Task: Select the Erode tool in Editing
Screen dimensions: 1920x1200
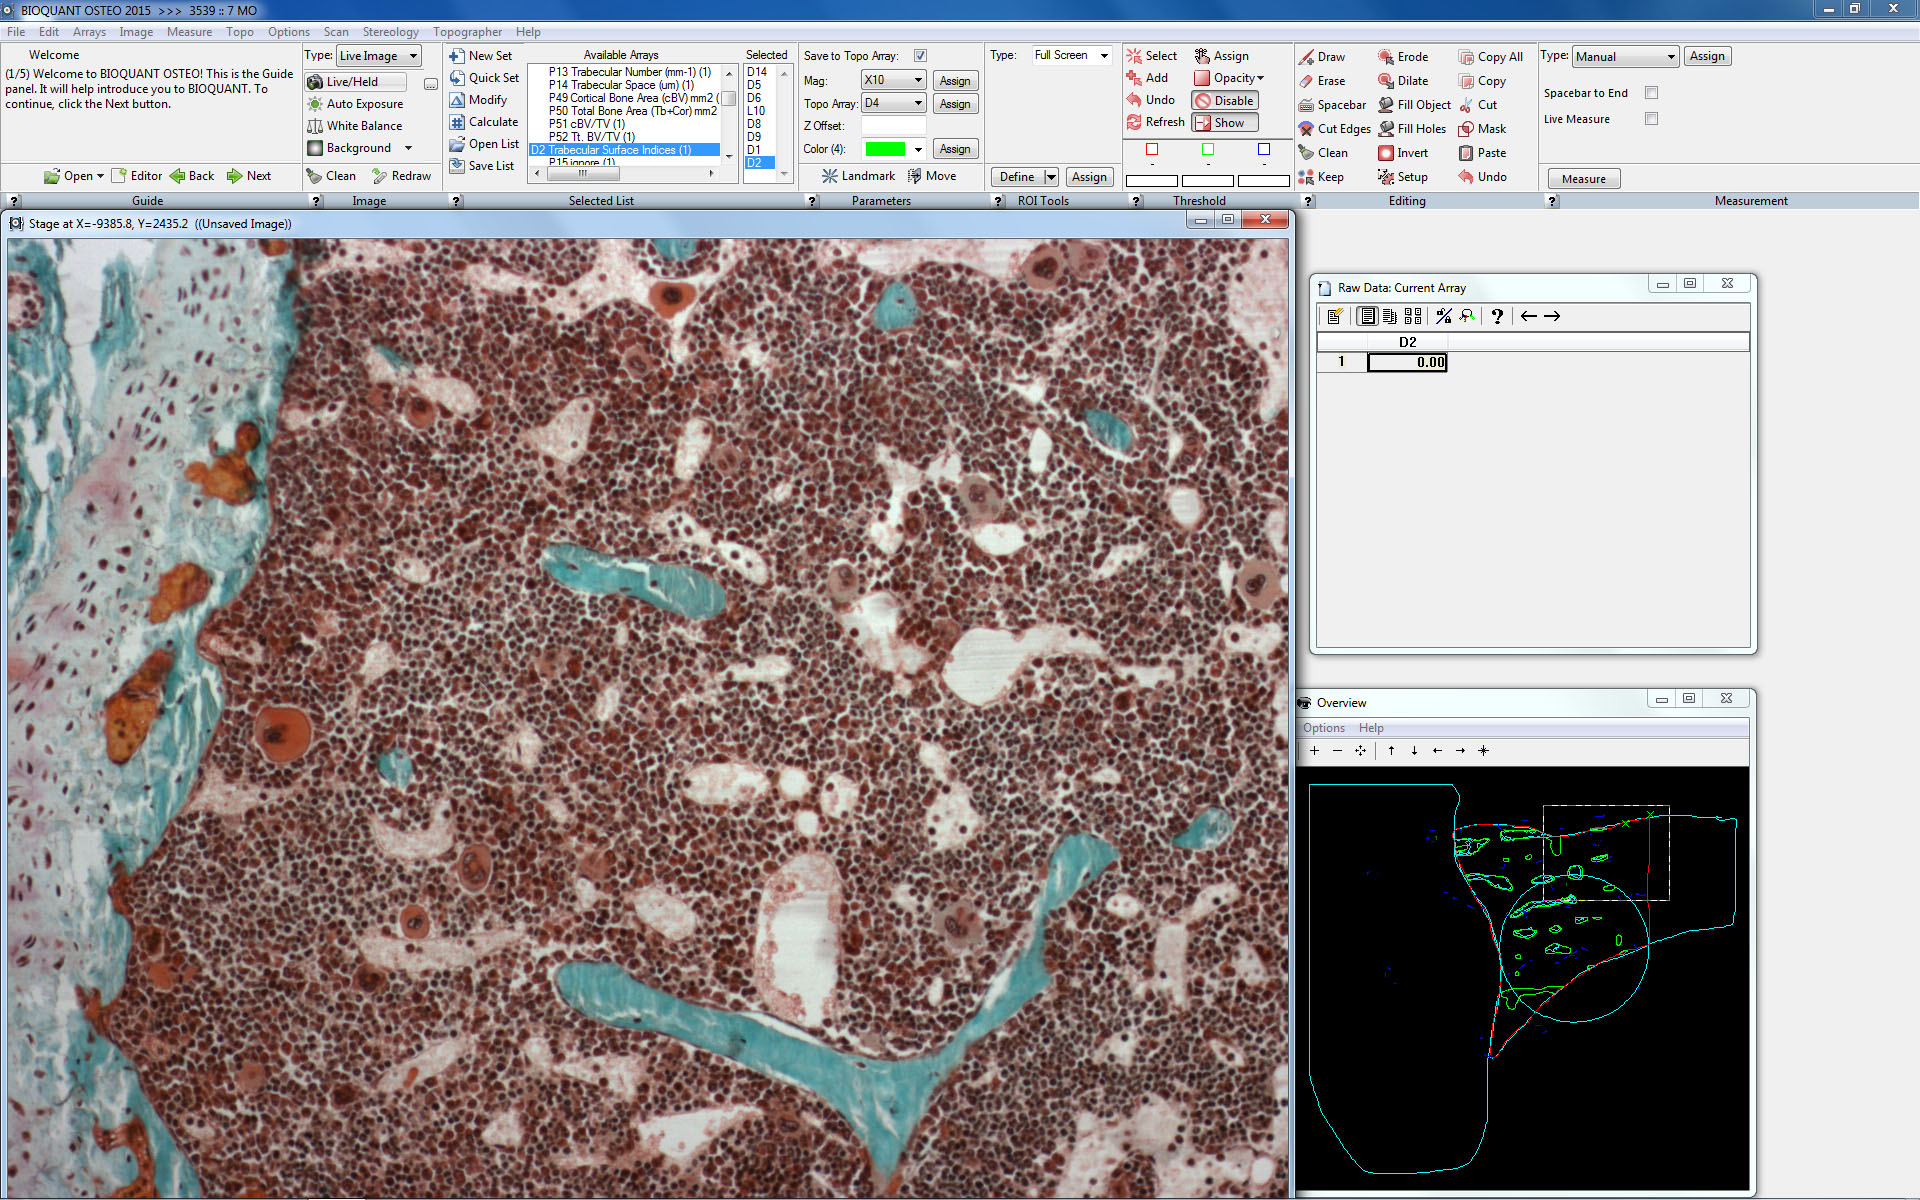Action: tap(1386, 57)
